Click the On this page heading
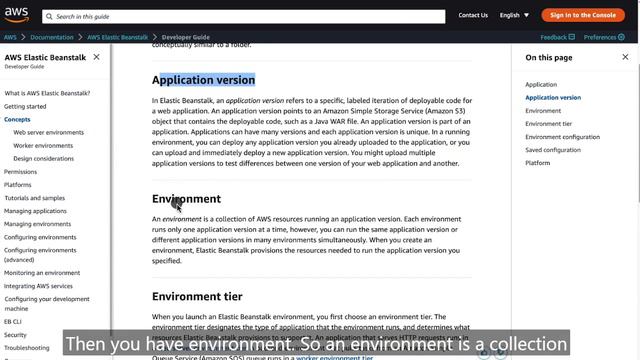640x360 pixels. [549, 58]
